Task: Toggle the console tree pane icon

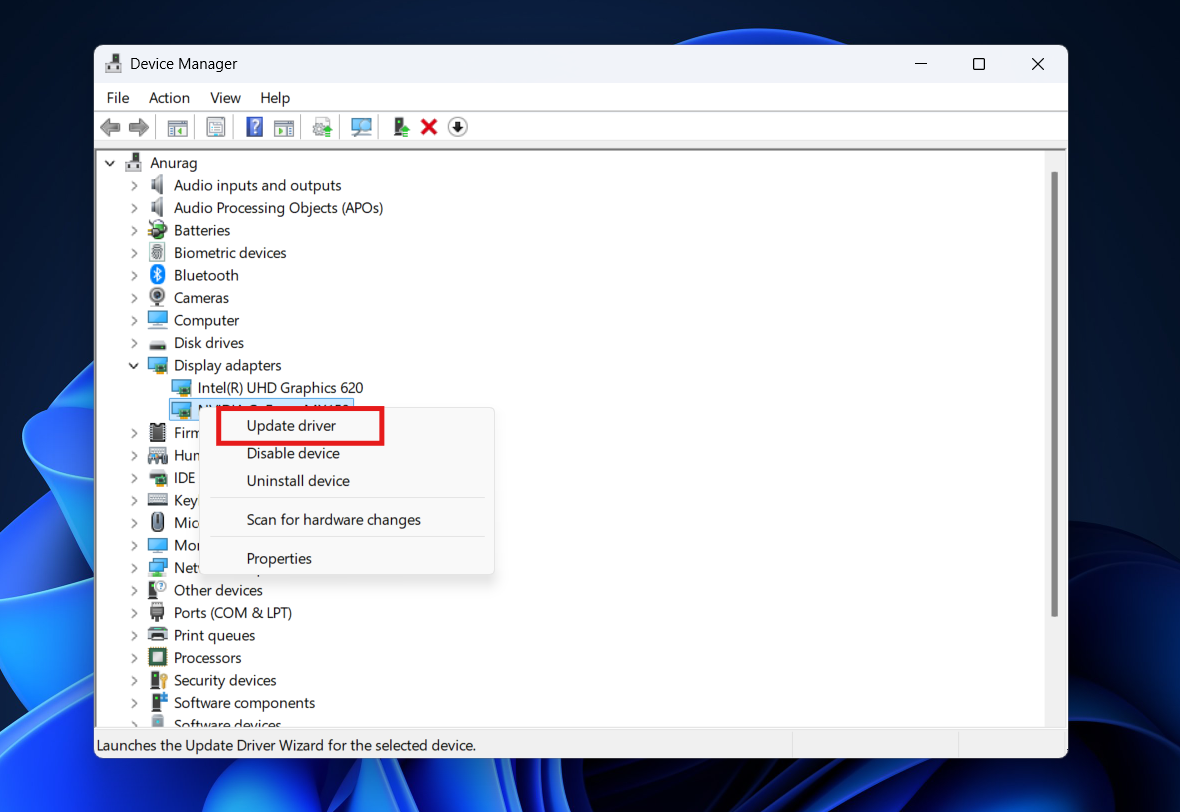Action: coord(177,127)
